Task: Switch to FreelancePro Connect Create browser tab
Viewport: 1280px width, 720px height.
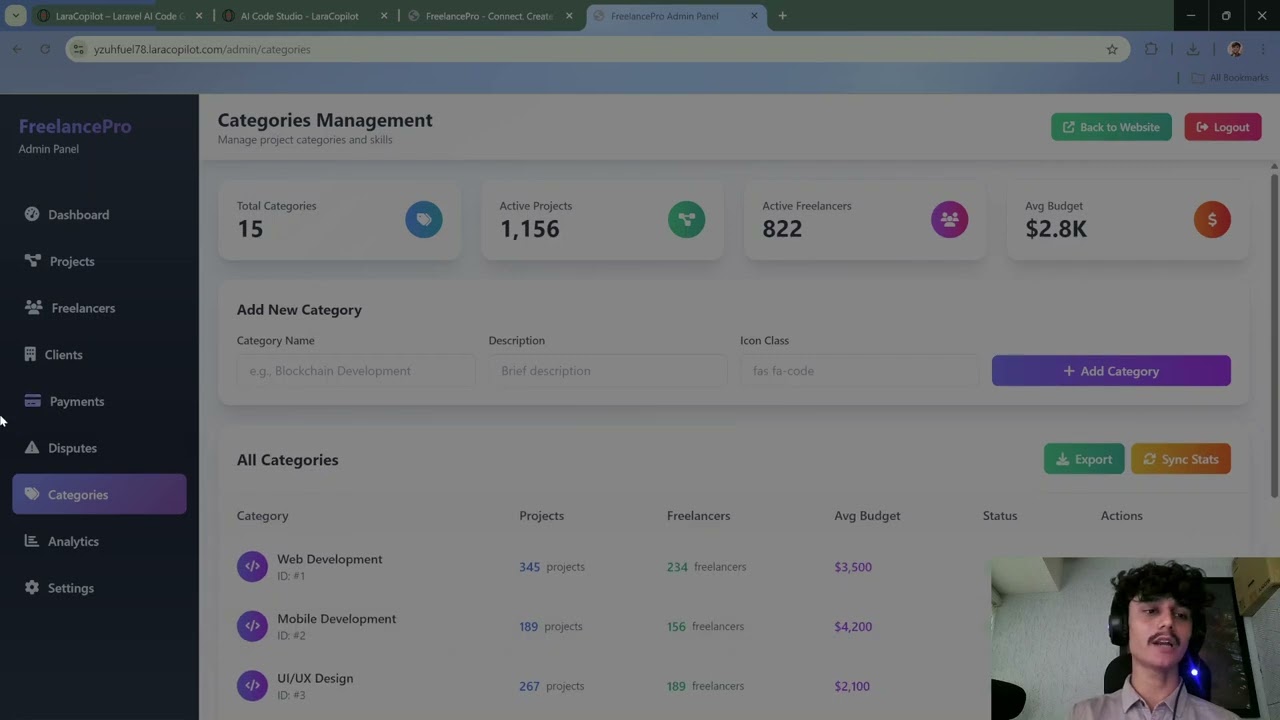Action: click(489, 16)
